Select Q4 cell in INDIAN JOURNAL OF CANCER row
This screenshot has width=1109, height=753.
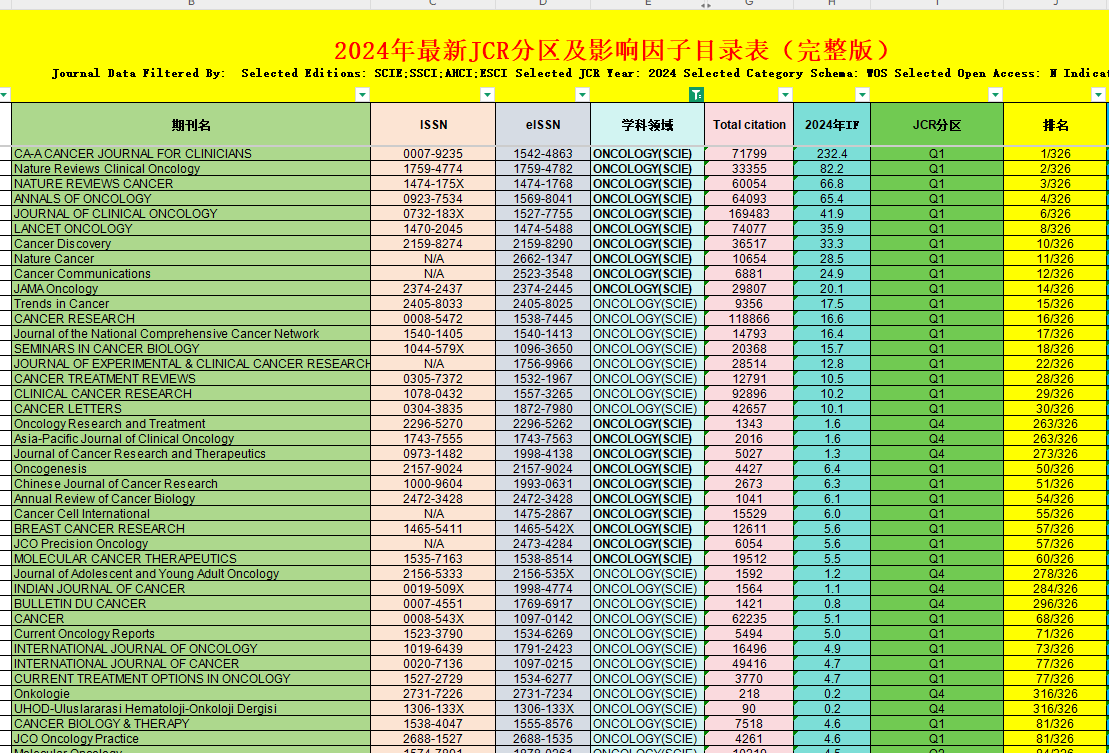coord(936,588)
